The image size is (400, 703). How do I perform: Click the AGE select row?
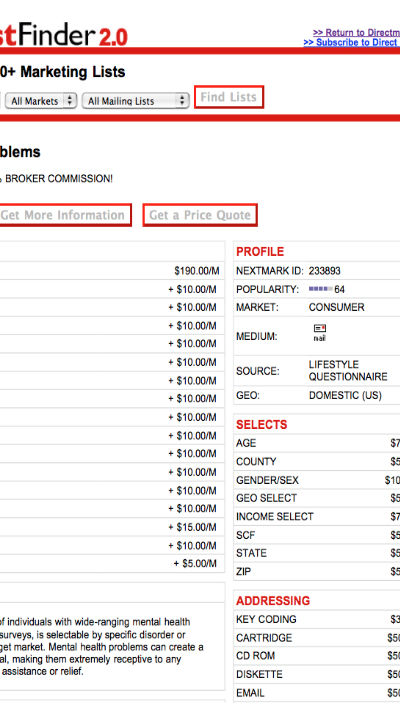[x=317, y=443]
